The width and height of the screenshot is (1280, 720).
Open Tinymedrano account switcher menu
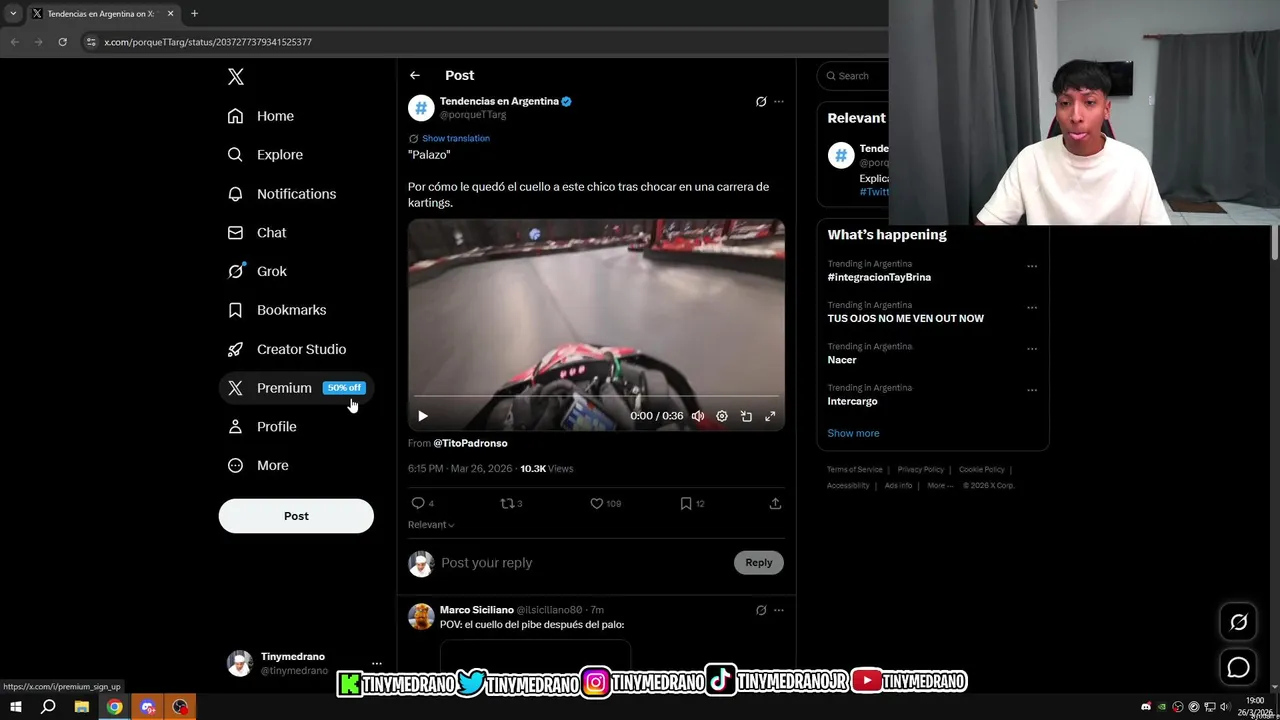point(305,663)
